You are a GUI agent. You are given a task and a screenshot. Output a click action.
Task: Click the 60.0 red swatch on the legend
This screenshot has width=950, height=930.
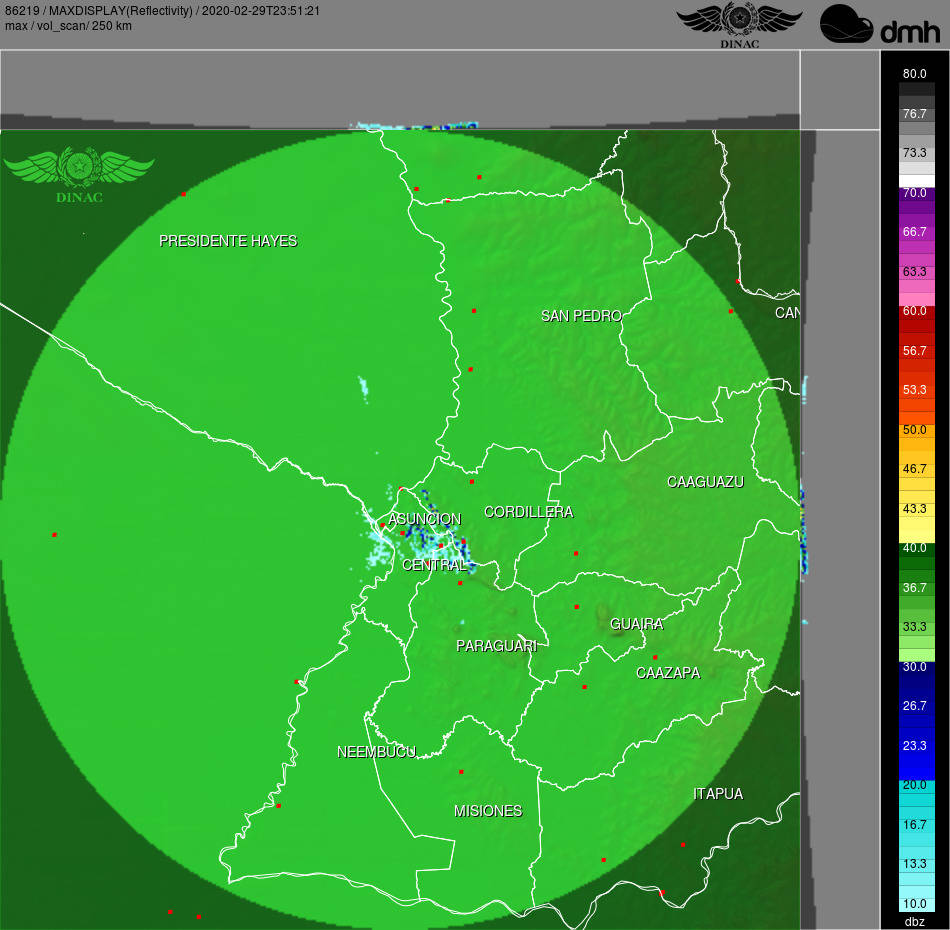tap(916, 311)
